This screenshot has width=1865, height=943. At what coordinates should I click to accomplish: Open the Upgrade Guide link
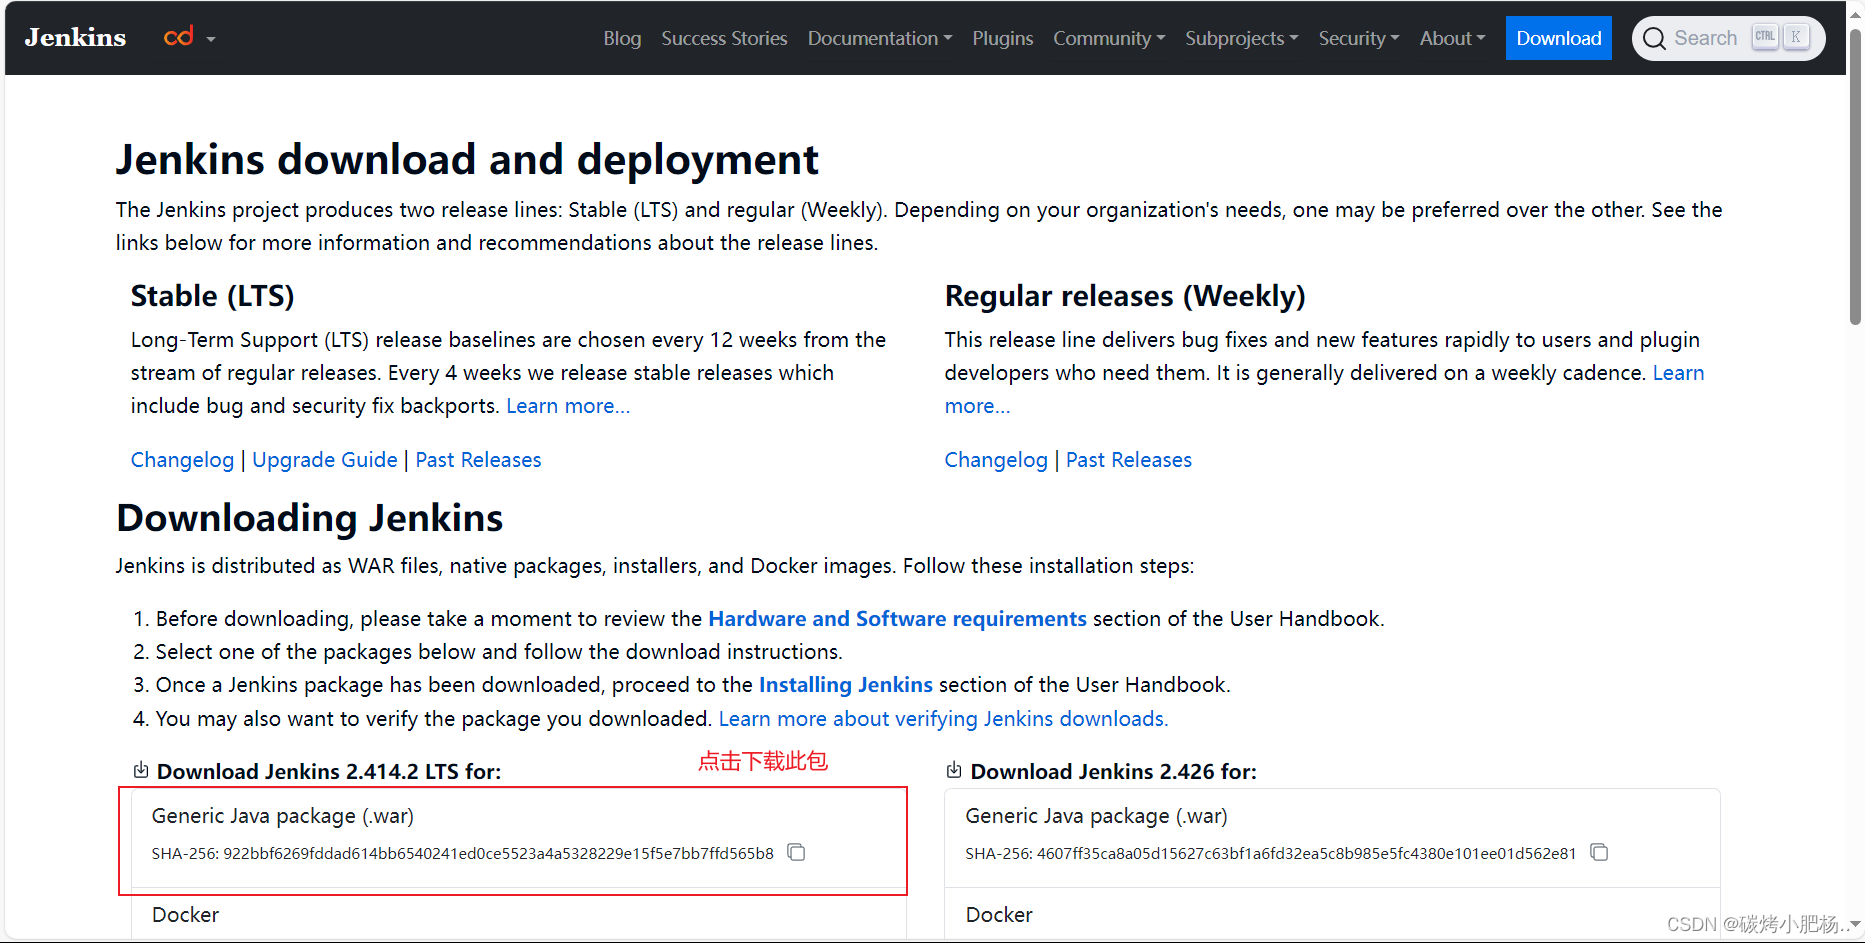coord(325,460)
